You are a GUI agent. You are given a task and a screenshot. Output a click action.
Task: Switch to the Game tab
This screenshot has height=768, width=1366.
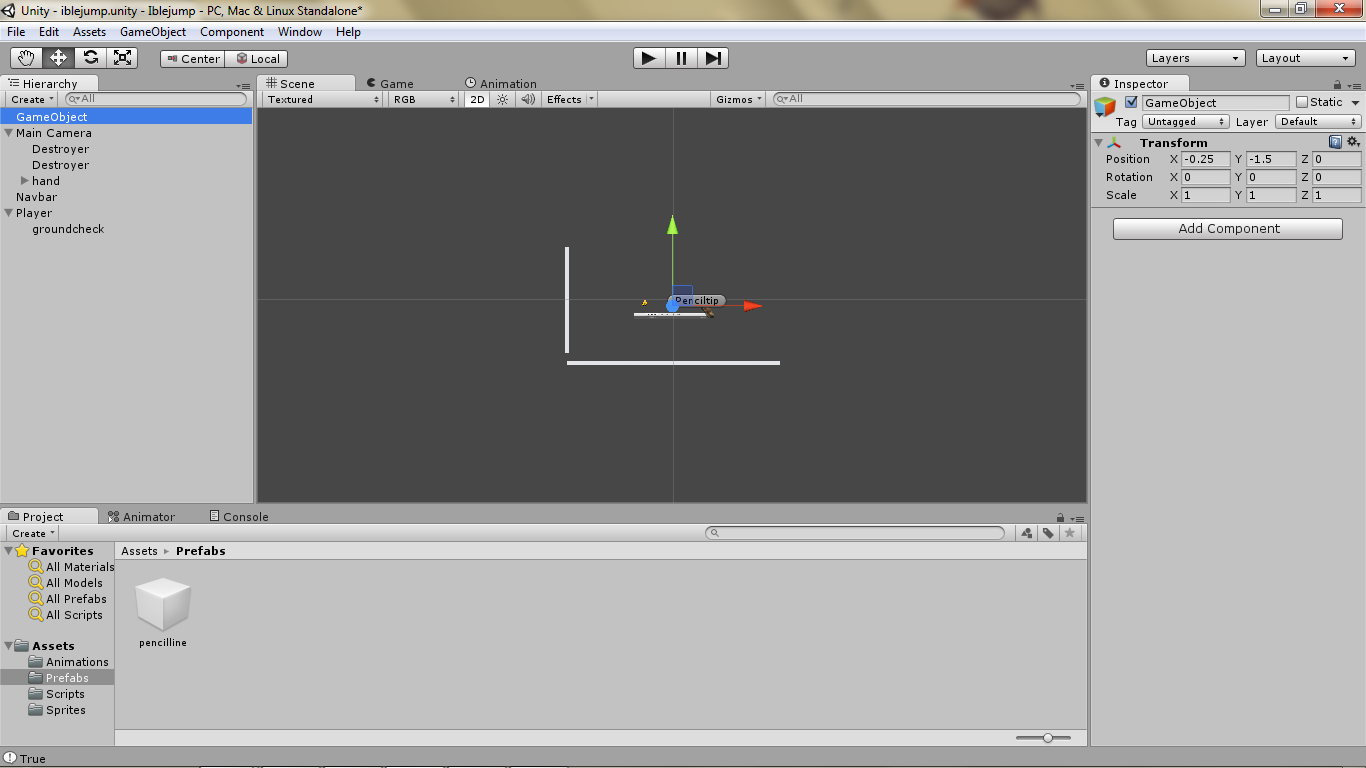click(x=390, y=84)
